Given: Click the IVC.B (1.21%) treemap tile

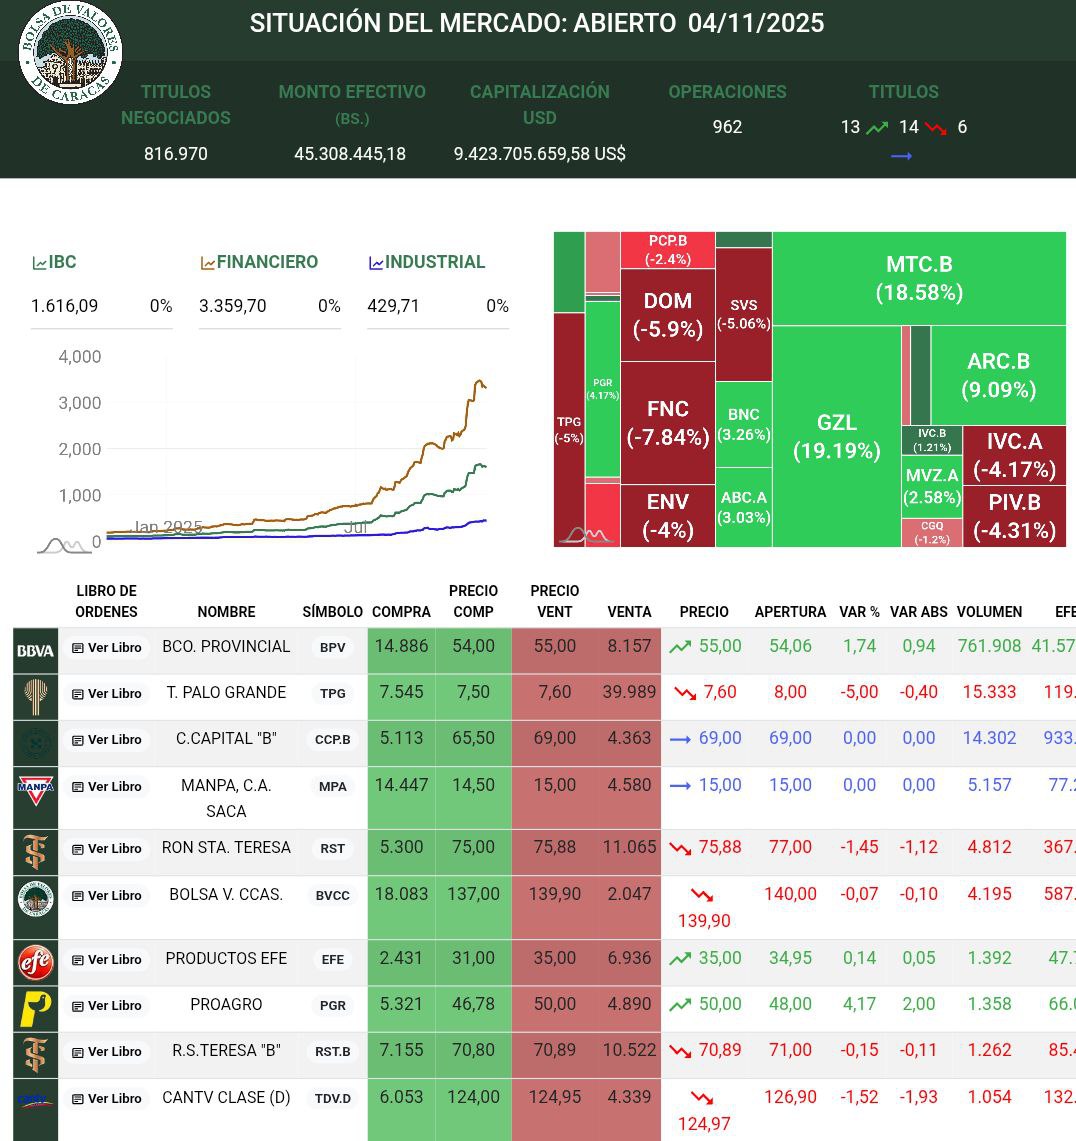Looking at the screenshot, I should (x=932, y=440).
